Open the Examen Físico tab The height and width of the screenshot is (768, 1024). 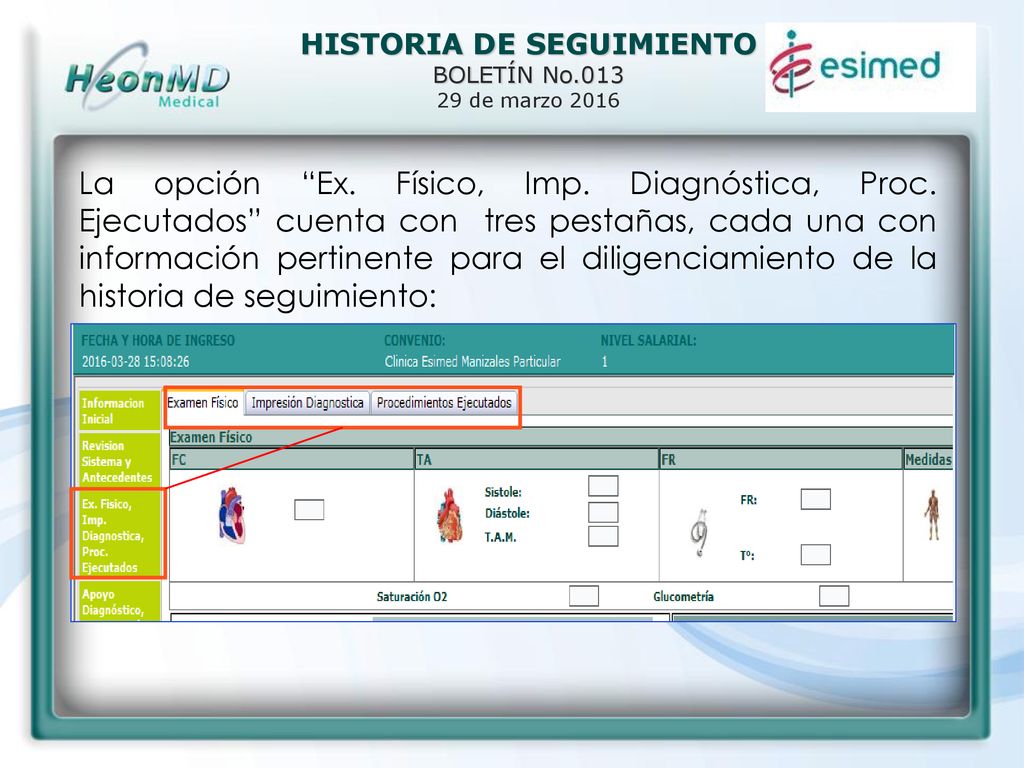tap(203, 403)
